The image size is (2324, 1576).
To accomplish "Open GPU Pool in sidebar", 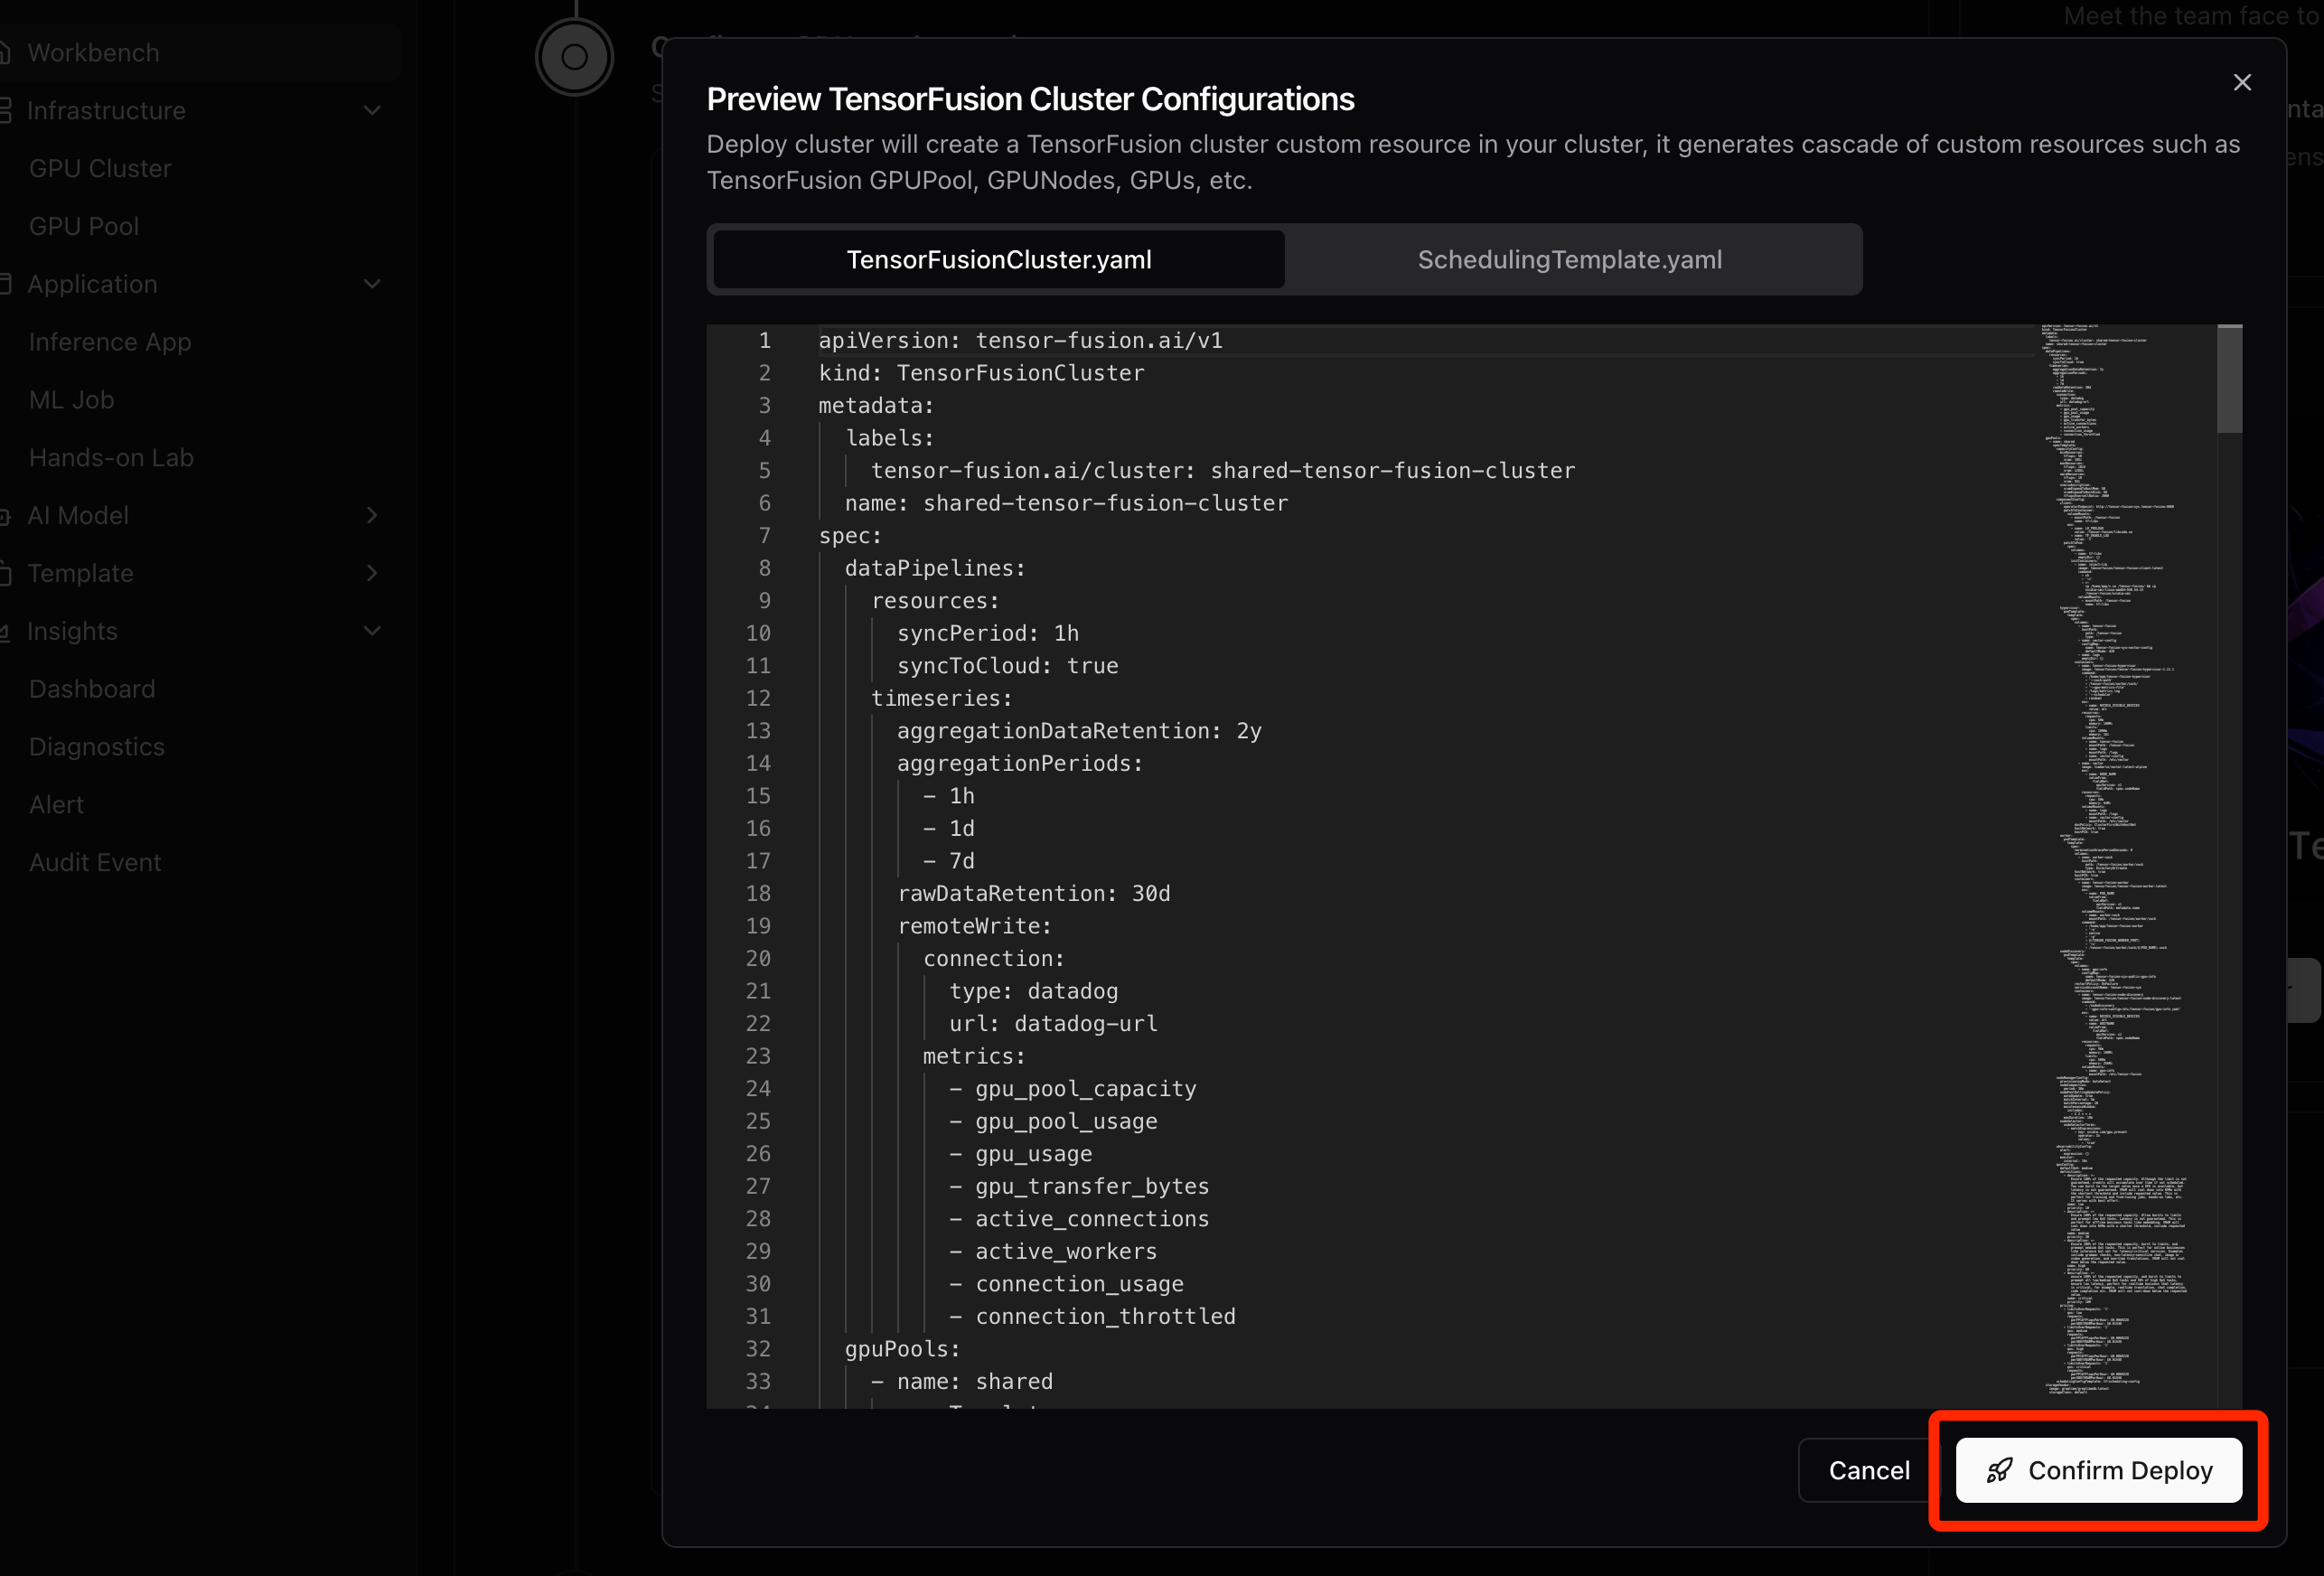I will pos(84,226).
